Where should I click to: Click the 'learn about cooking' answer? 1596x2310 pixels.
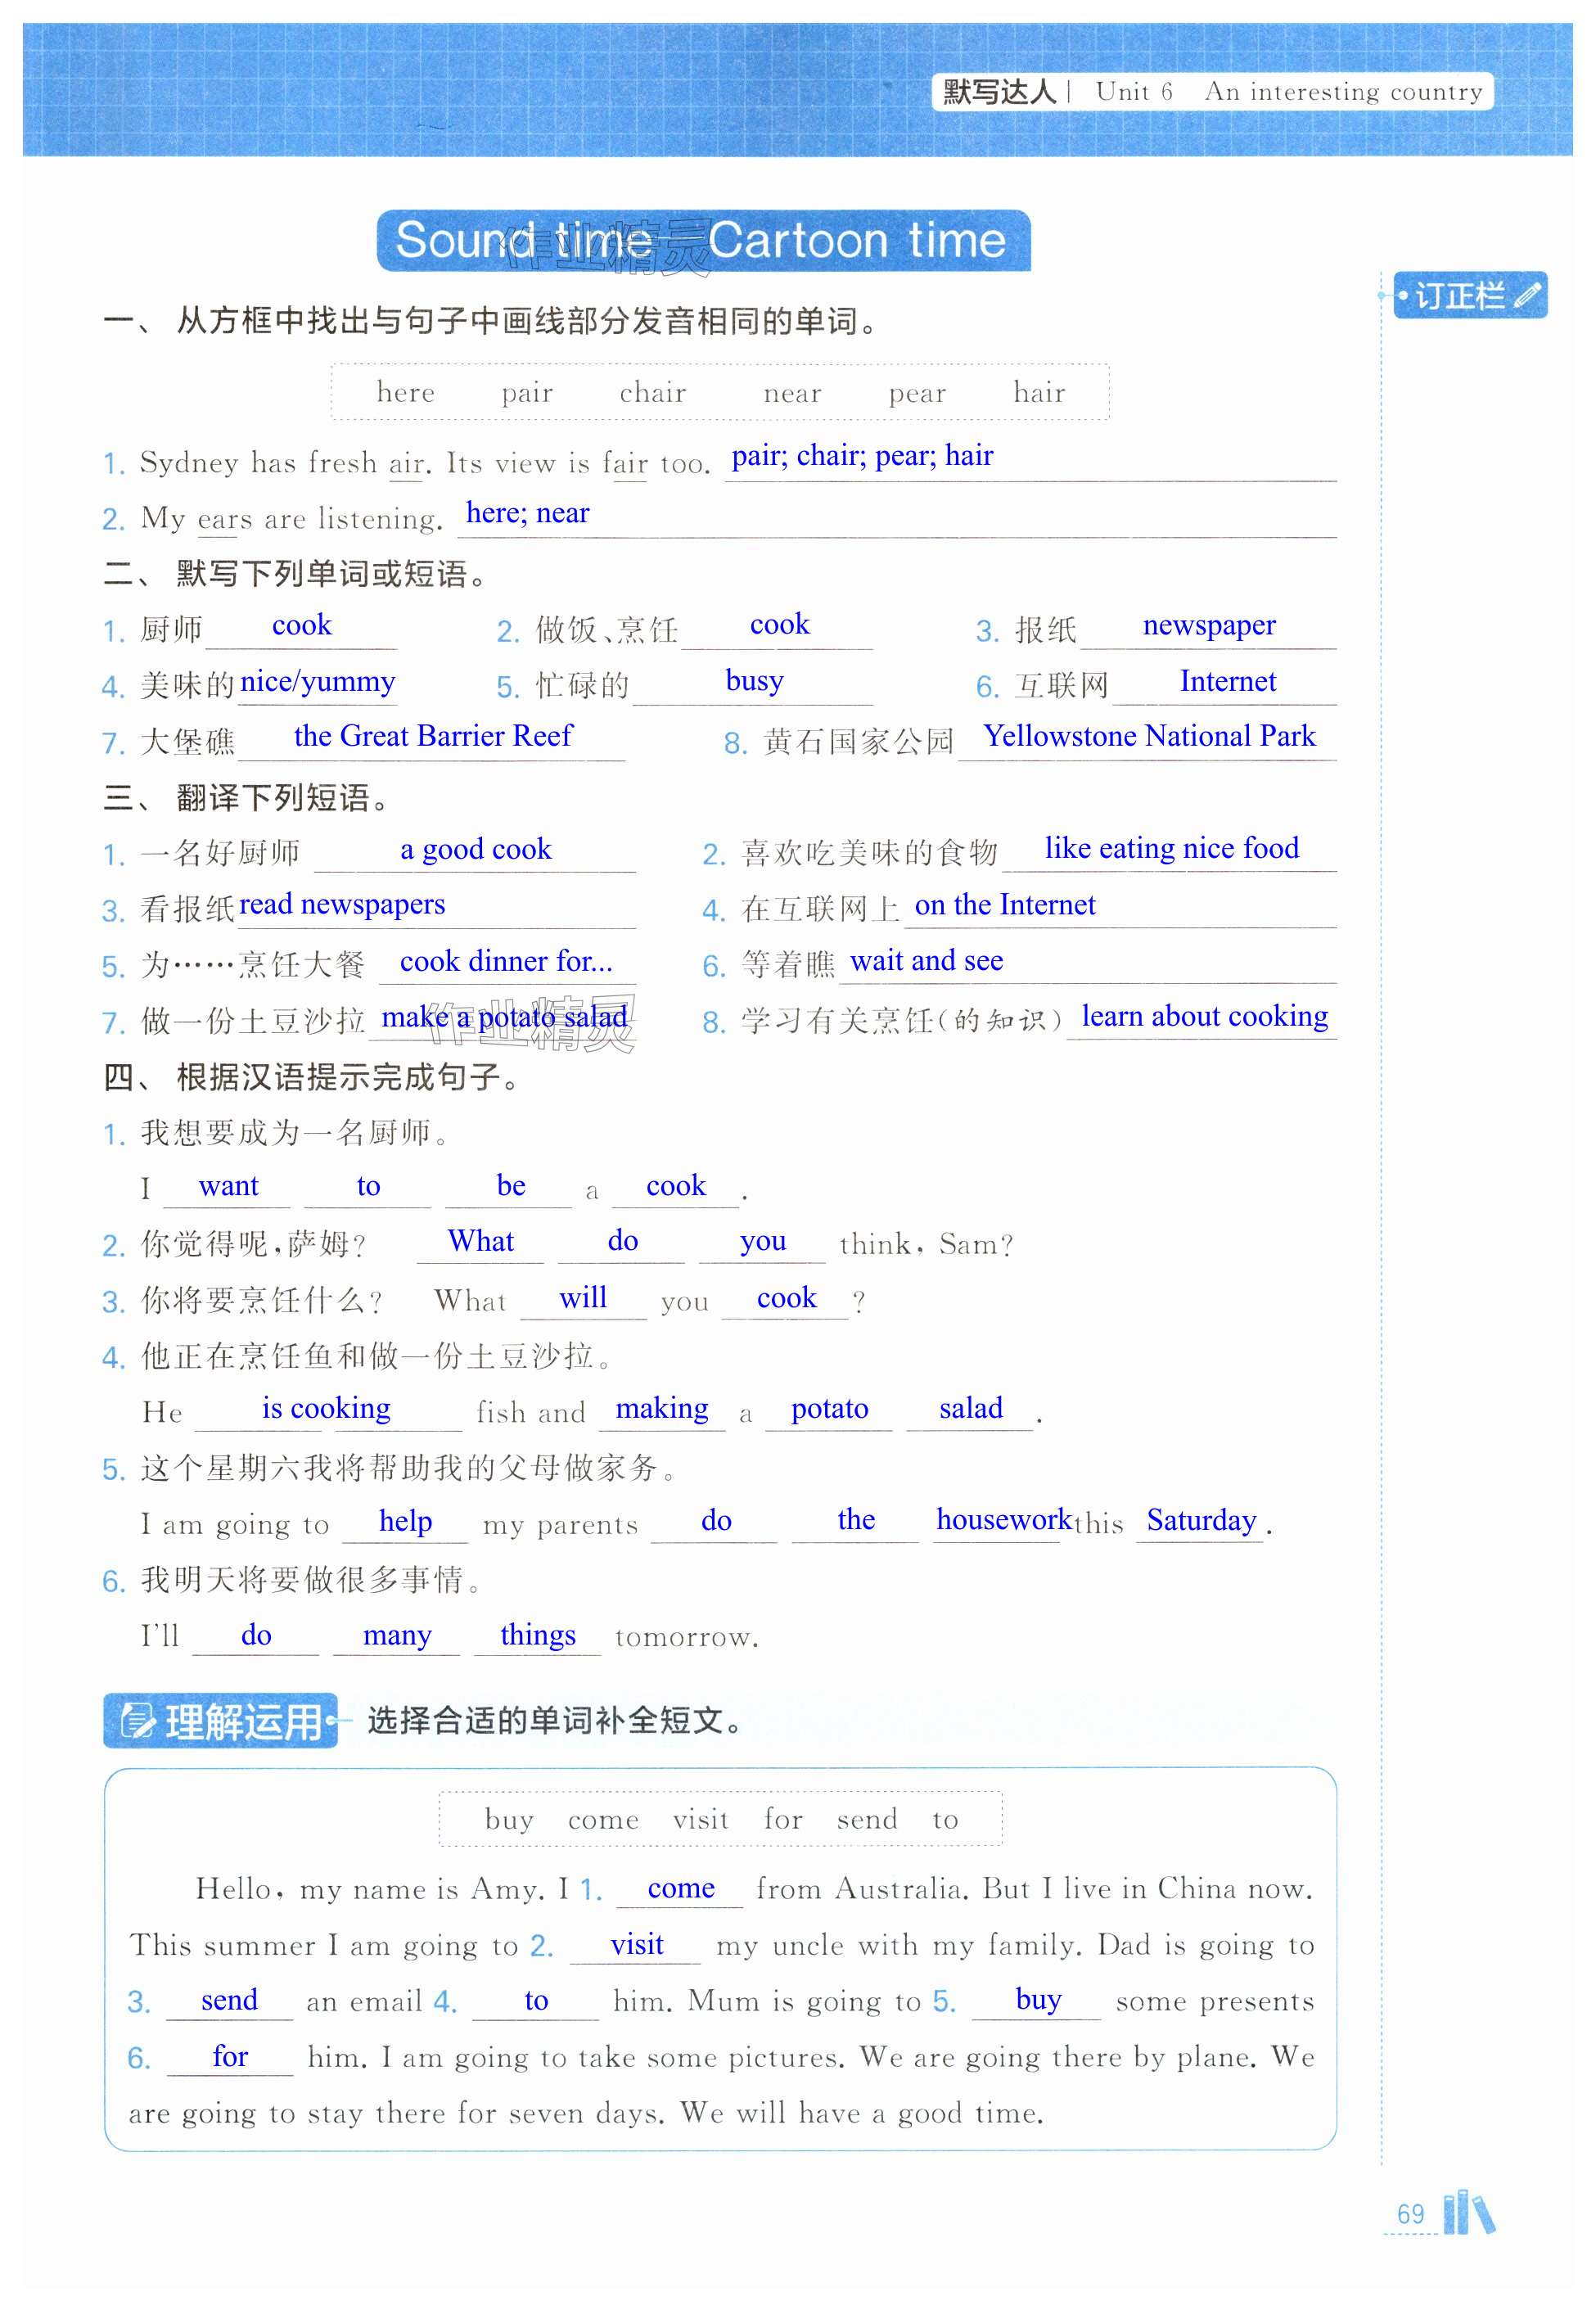click(1204, 1016)
